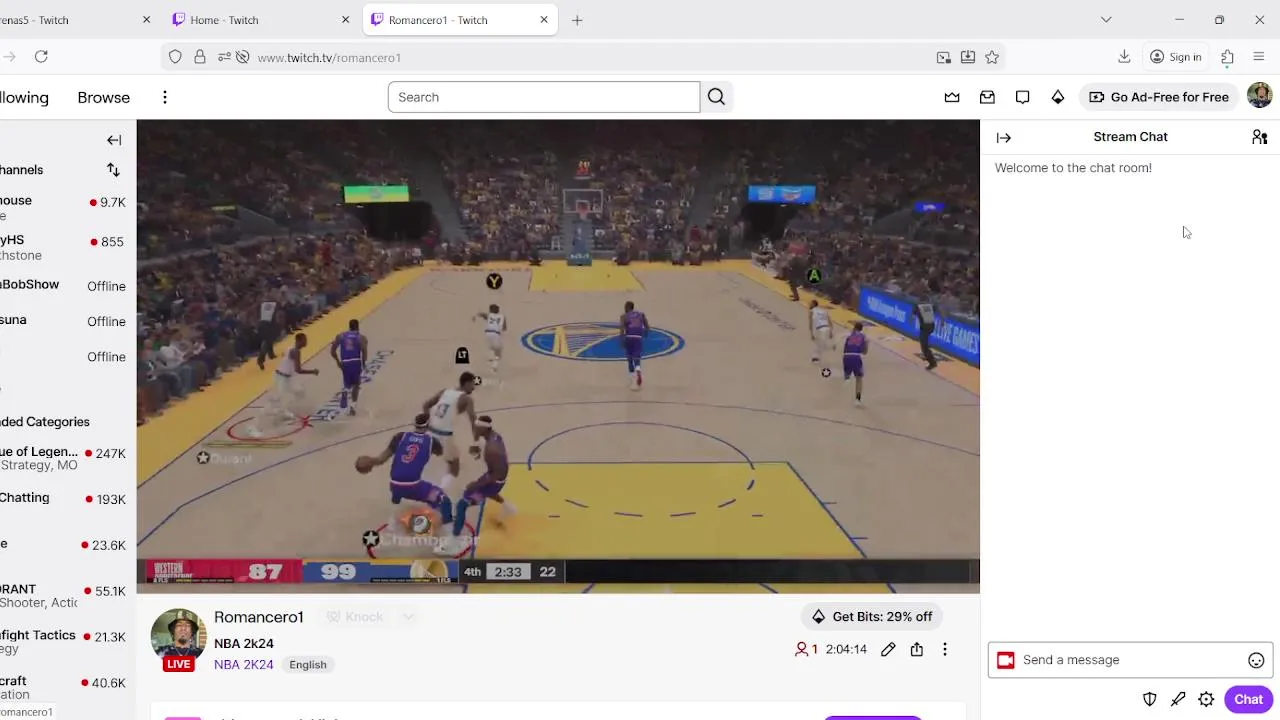Select the category row with 40.6K viewers
1280x720 pixels.
(68, 687)
